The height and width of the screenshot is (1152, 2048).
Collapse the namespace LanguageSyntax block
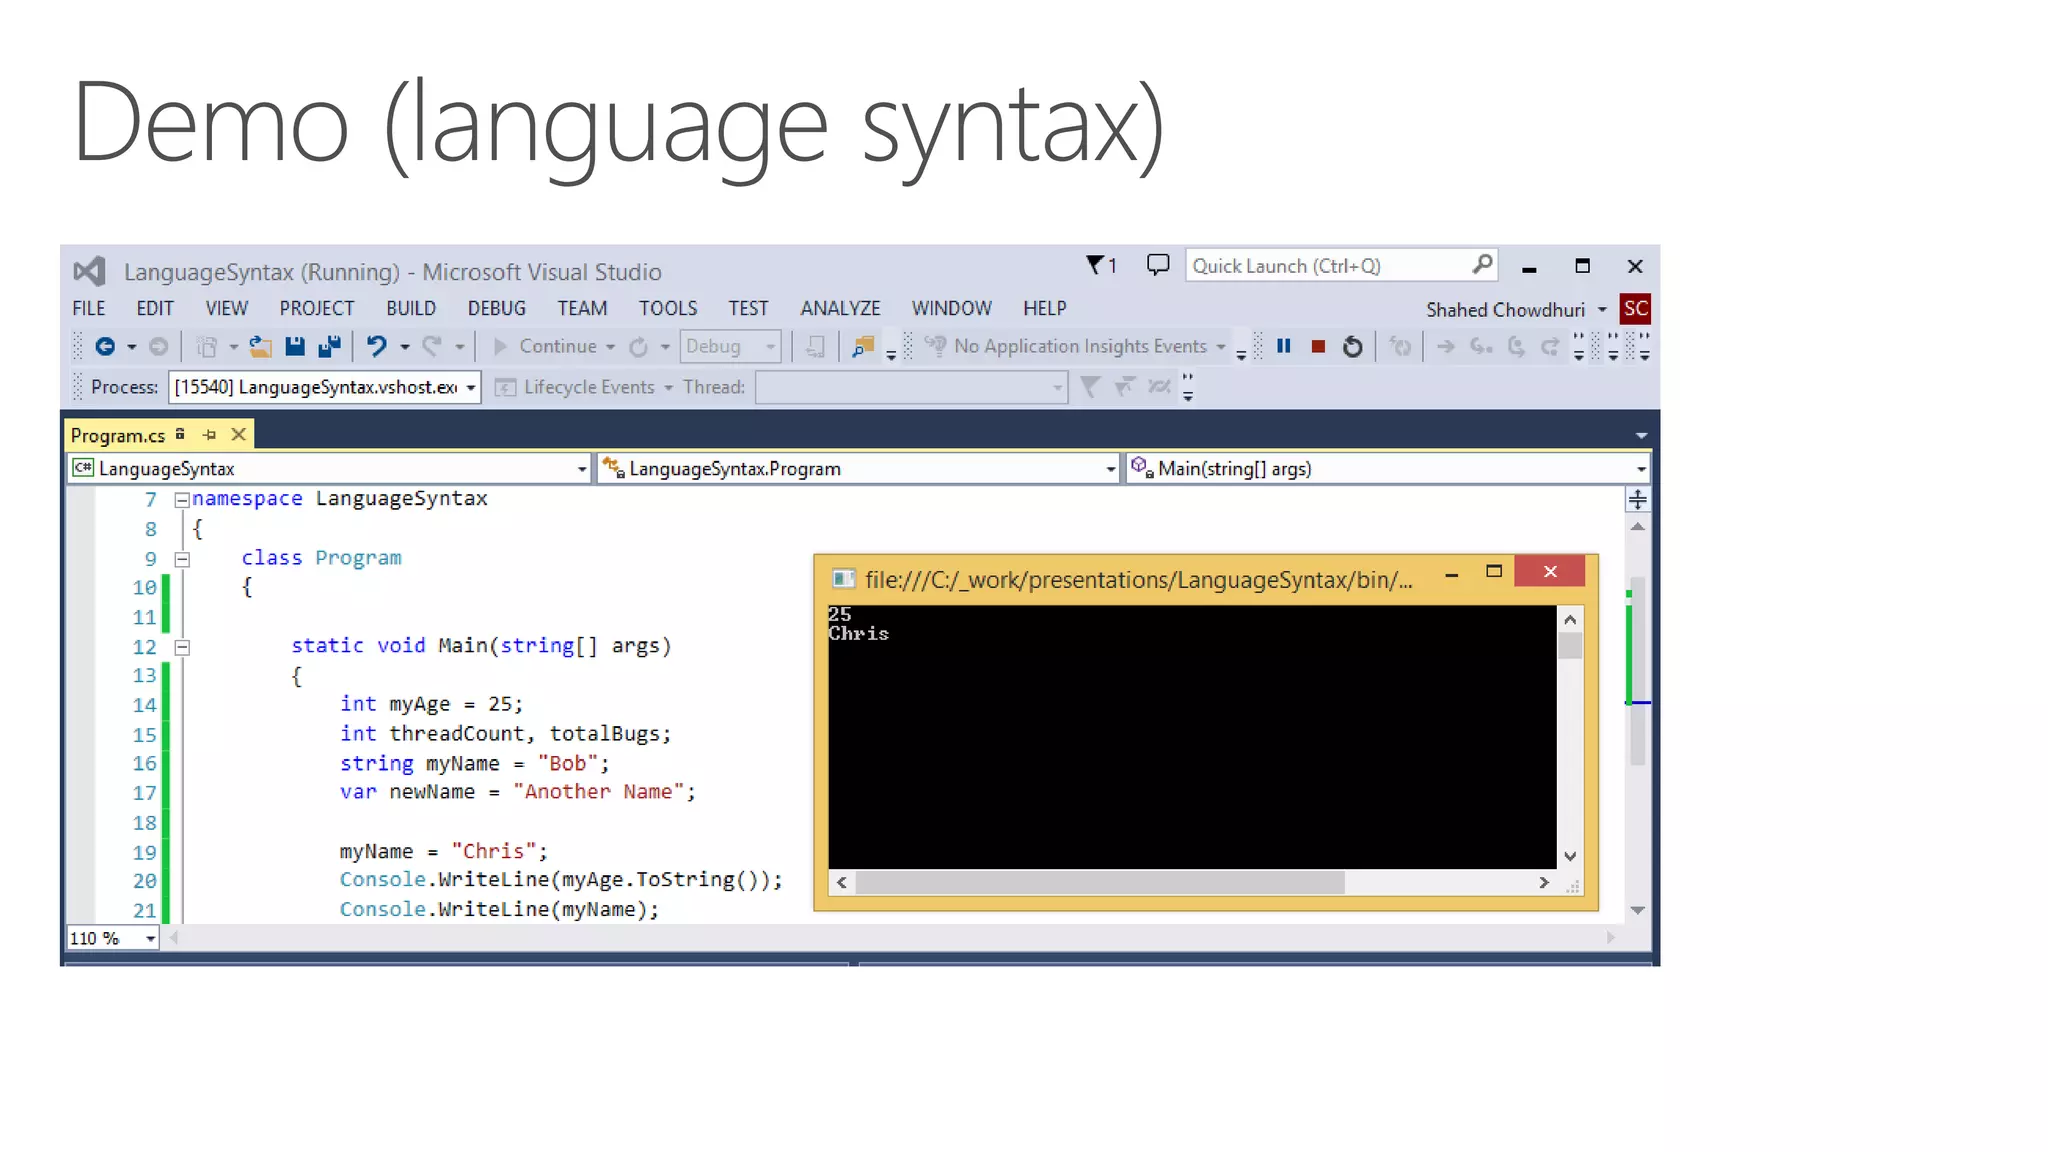pos(182,499)
